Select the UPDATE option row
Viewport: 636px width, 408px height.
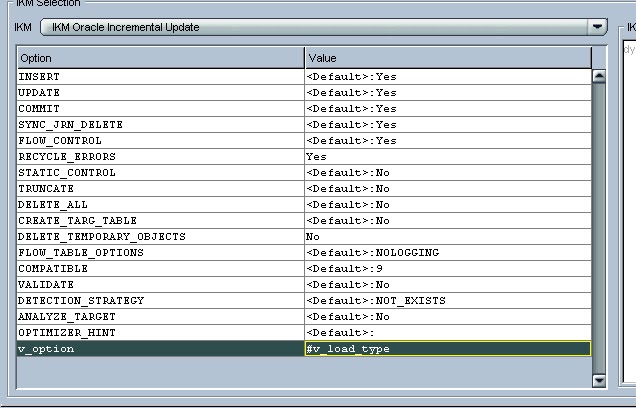[x=161, y=93]
